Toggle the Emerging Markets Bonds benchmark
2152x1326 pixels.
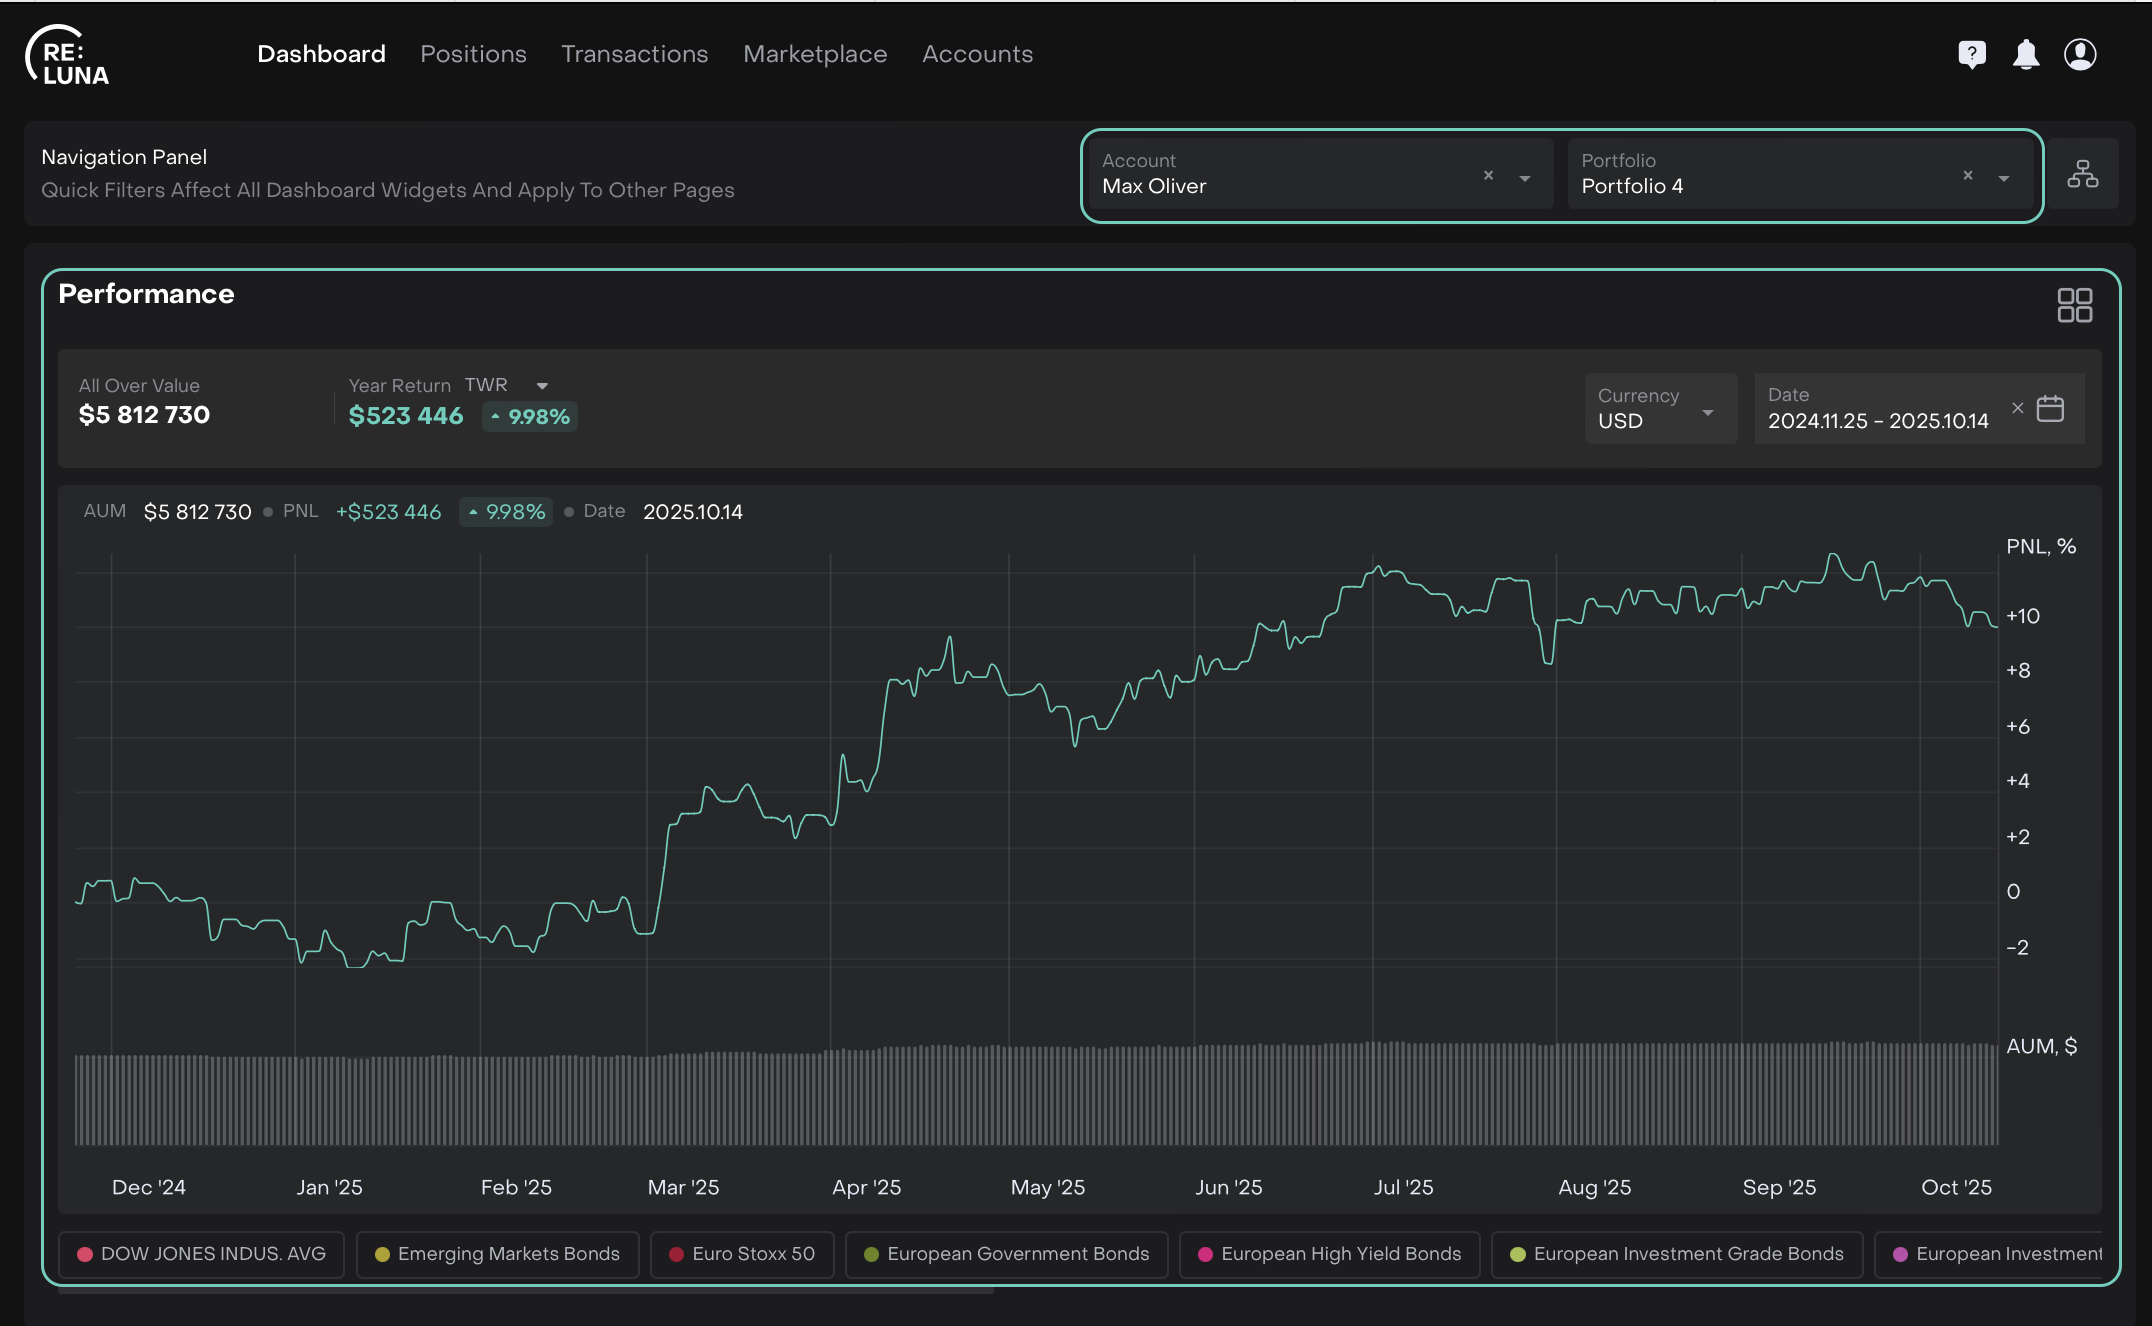497,1254
